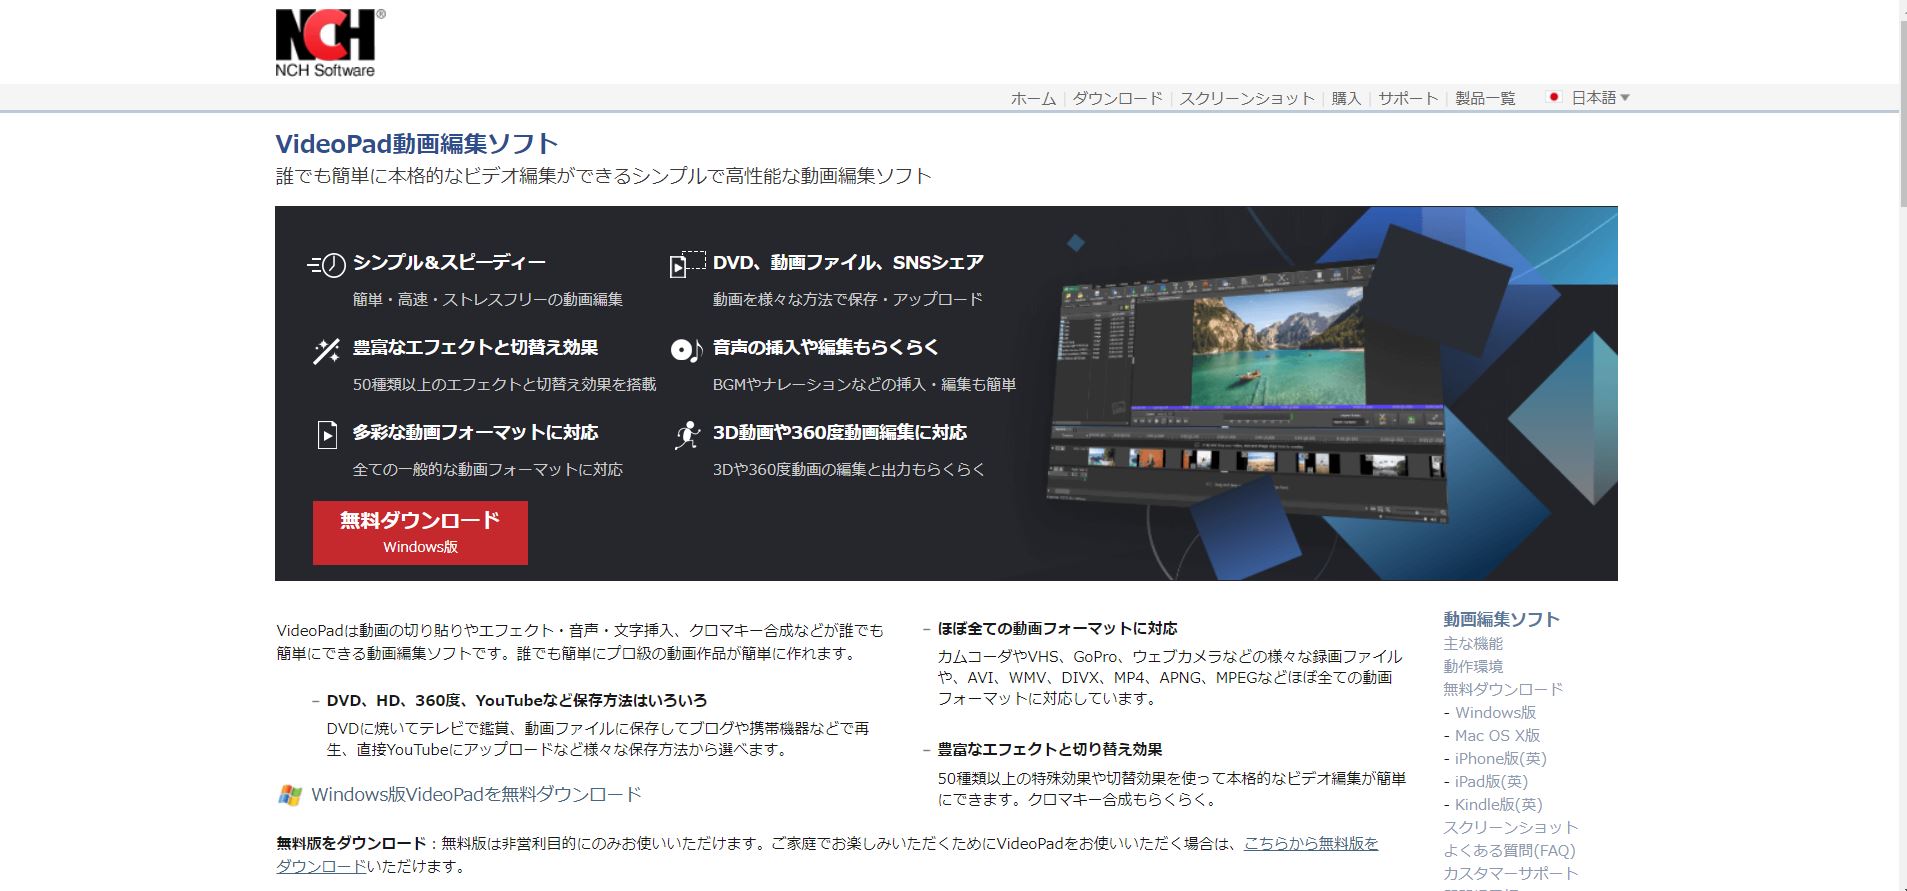Open サポート in the navigation bar
The image size is (1907, 891).
[x=1408, y=98]
